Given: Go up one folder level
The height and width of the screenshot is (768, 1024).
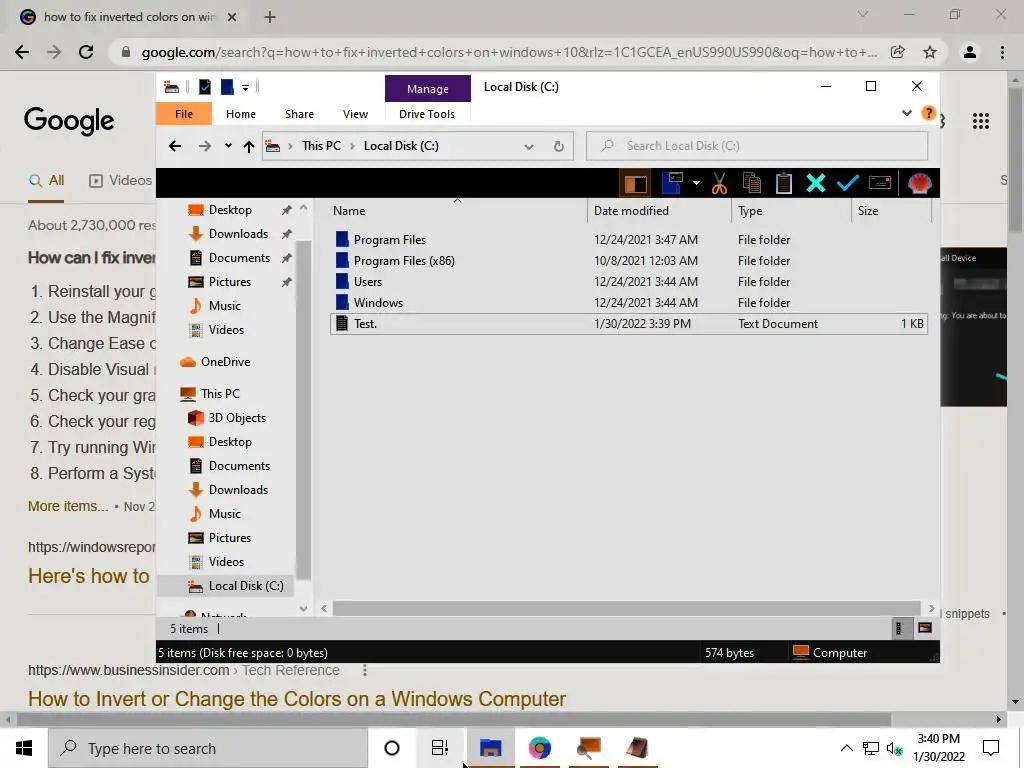Looking at the screenshot, I should [249, 146].
